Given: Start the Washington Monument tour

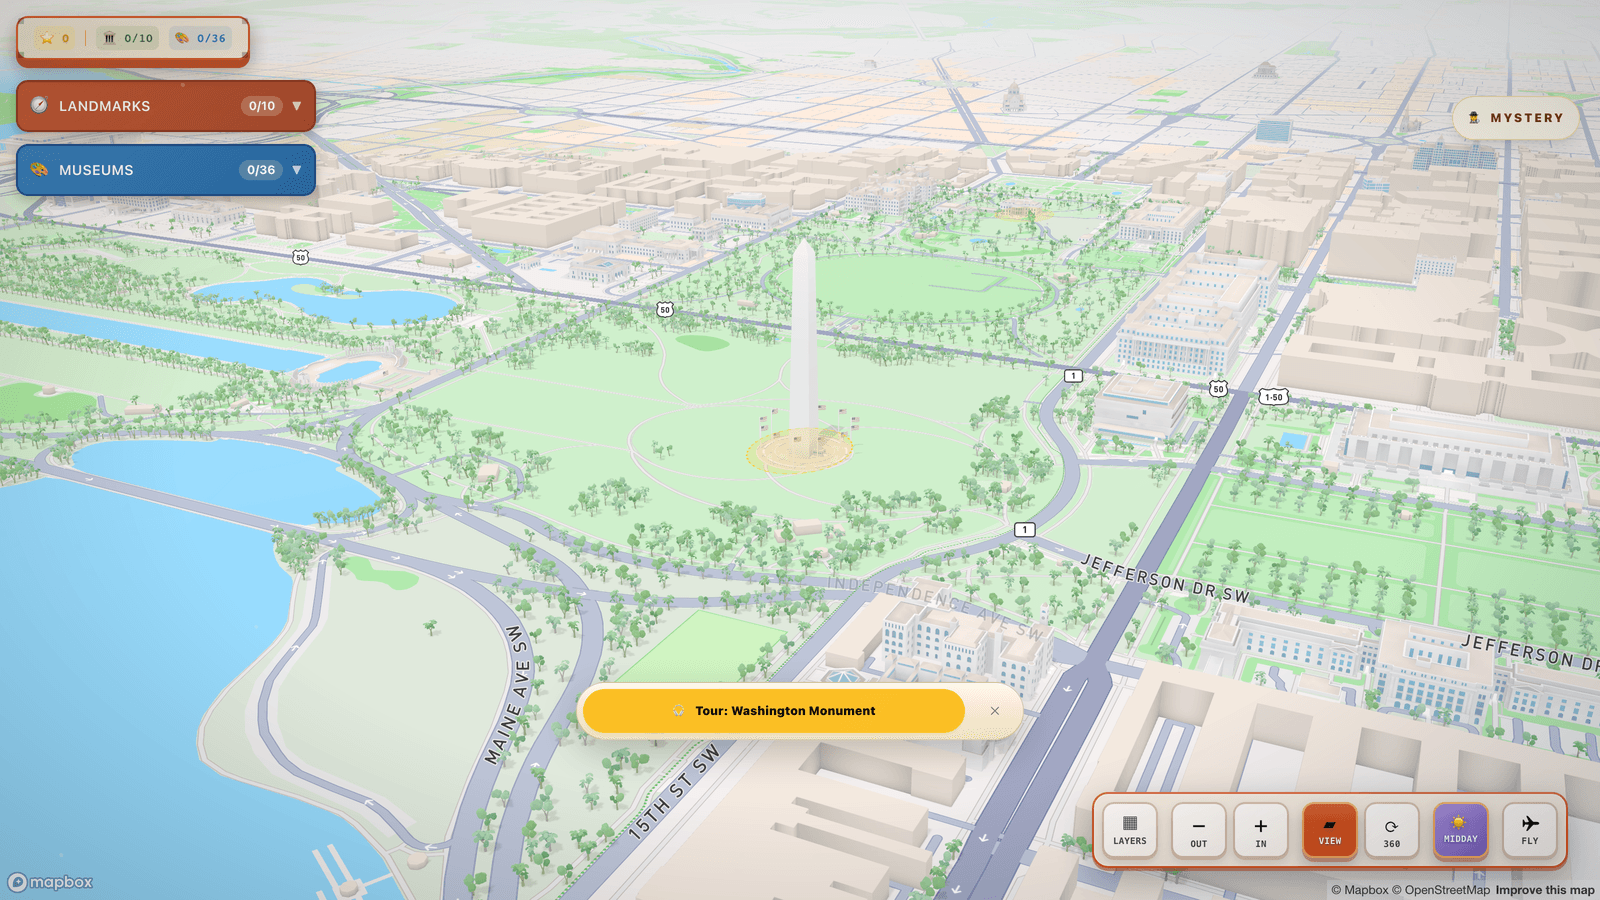Looking at the screenshot, I should [x=774, y=711].
